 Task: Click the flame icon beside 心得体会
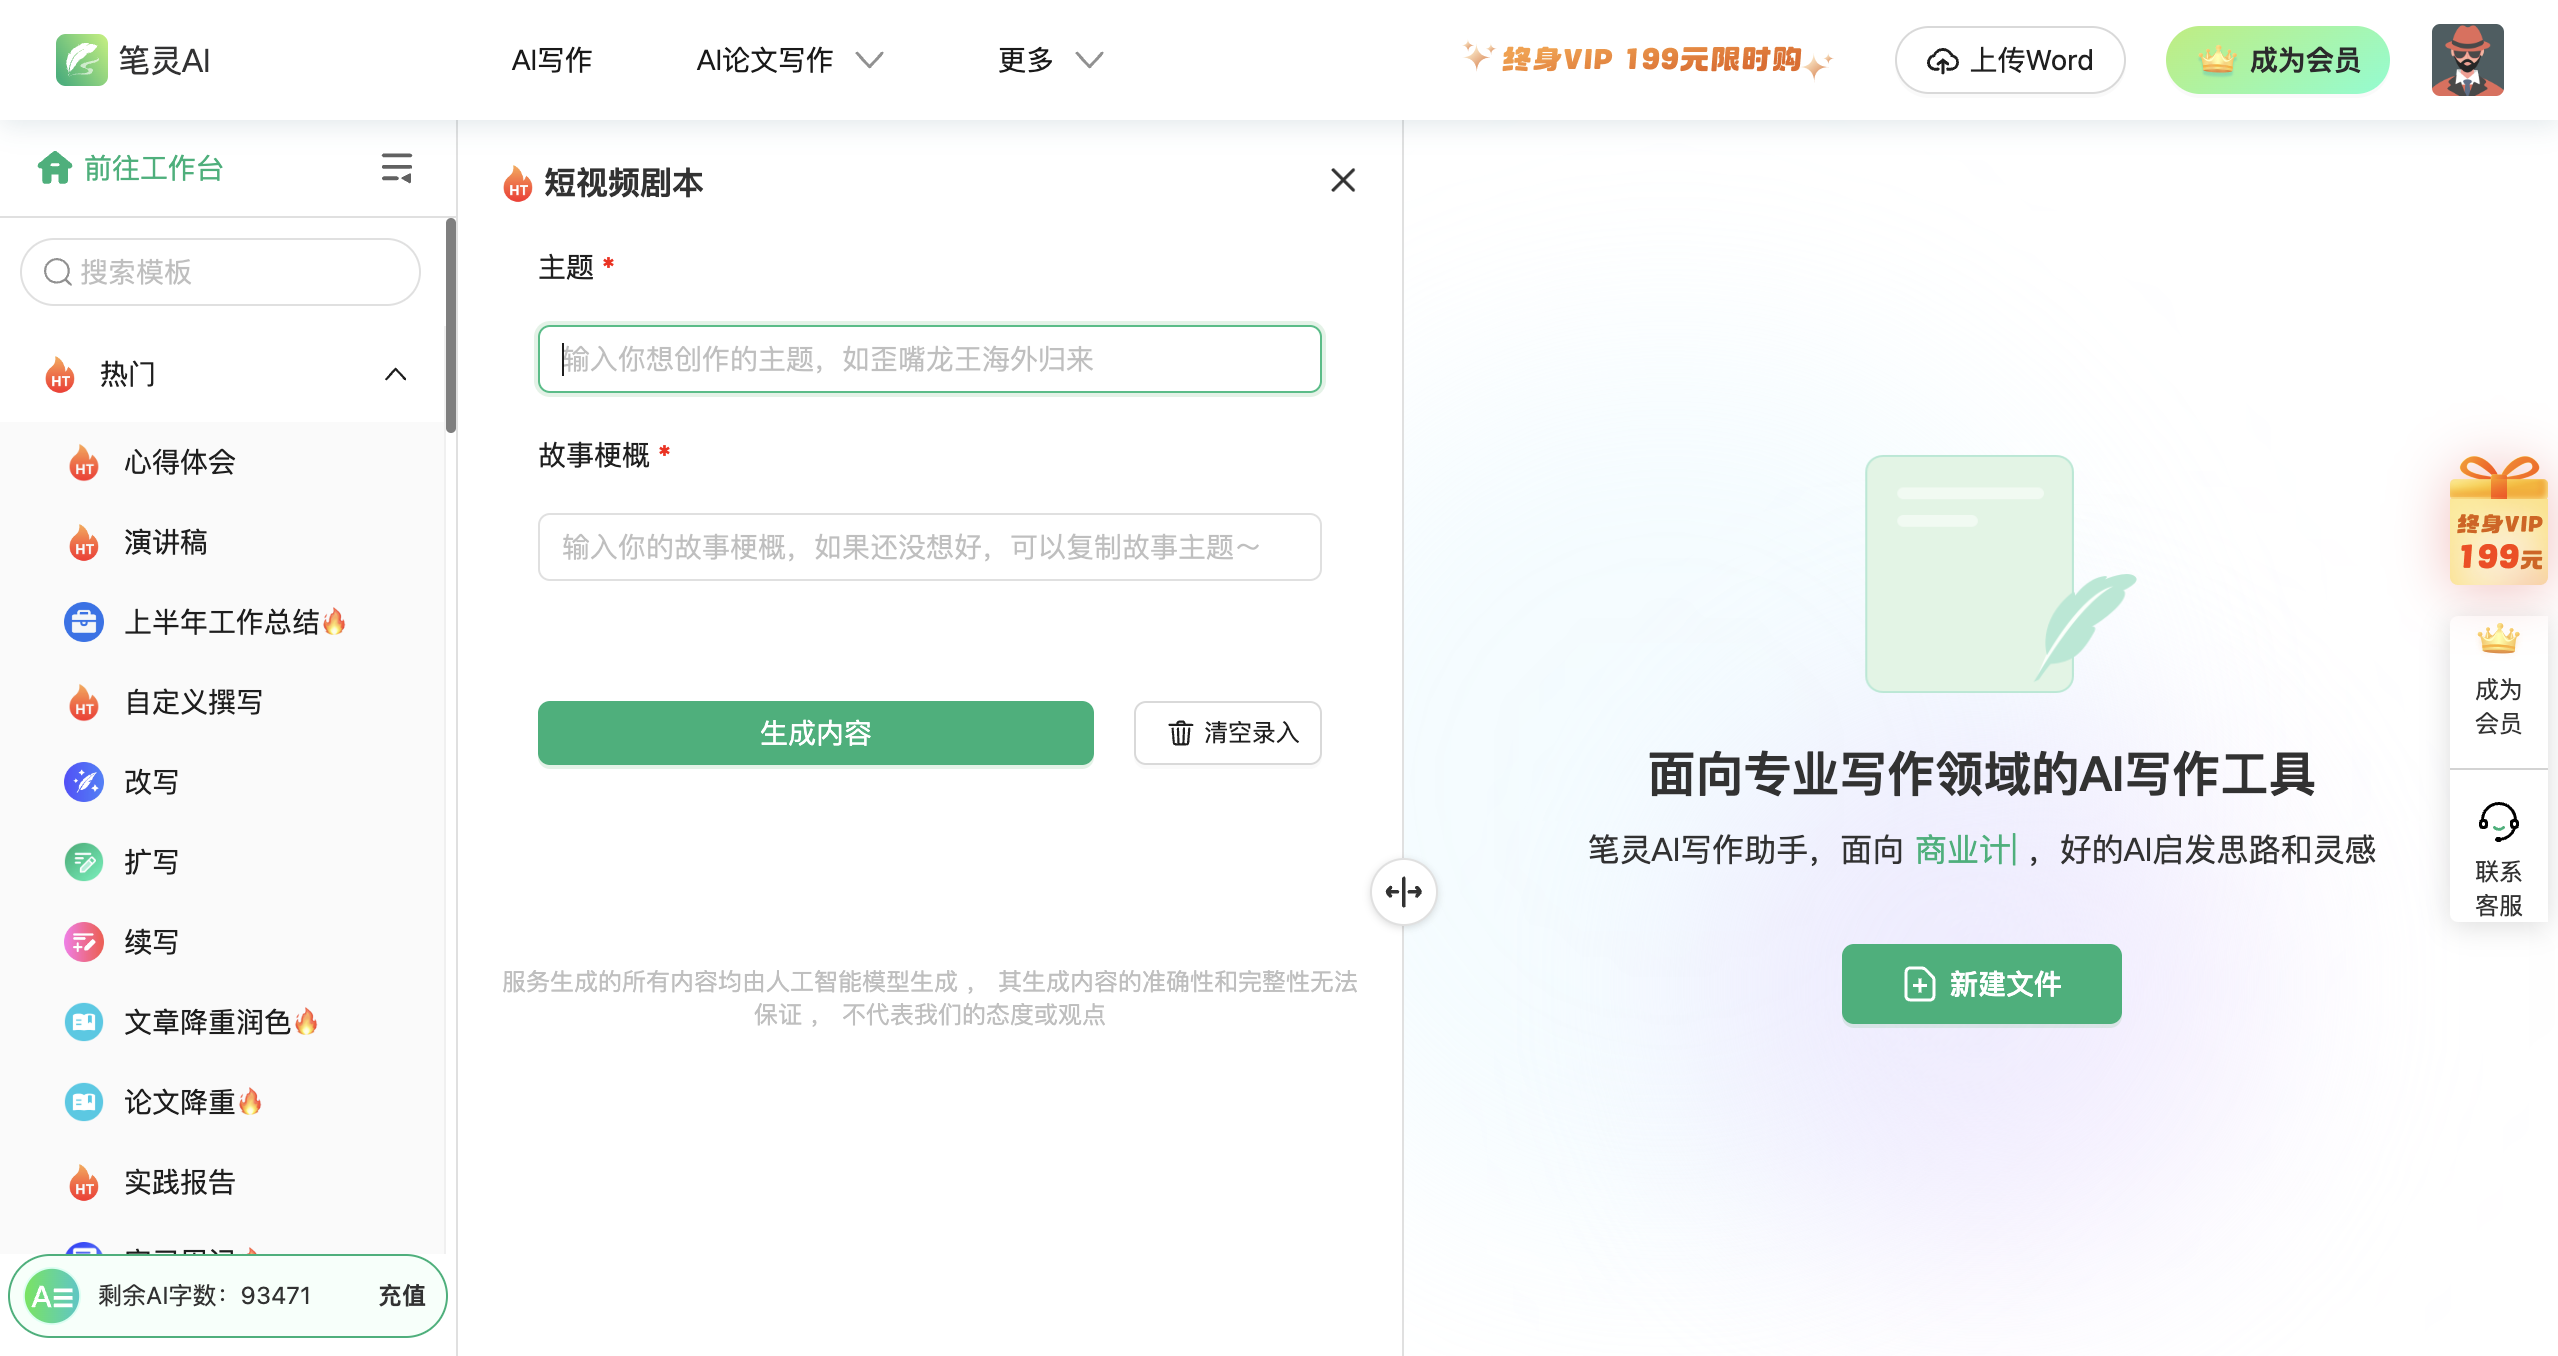click(84, 463)
